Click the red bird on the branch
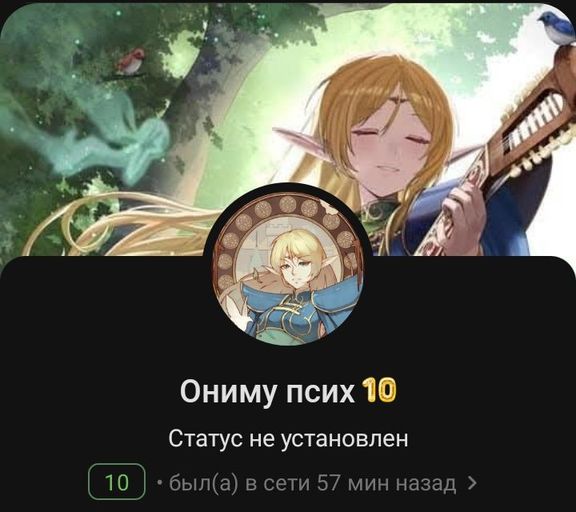 click(x=130, y=61)
